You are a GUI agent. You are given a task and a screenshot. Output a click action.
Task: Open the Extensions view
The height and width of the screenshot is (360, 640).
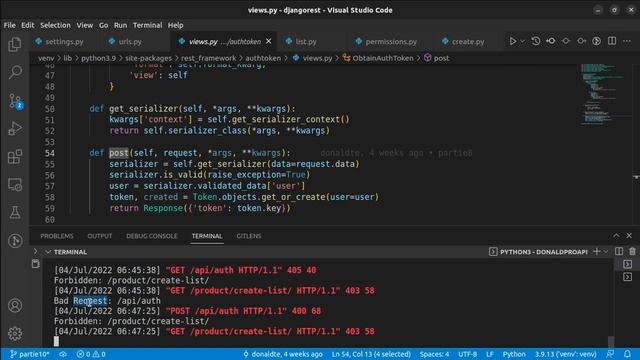click(x=15, y=156)
